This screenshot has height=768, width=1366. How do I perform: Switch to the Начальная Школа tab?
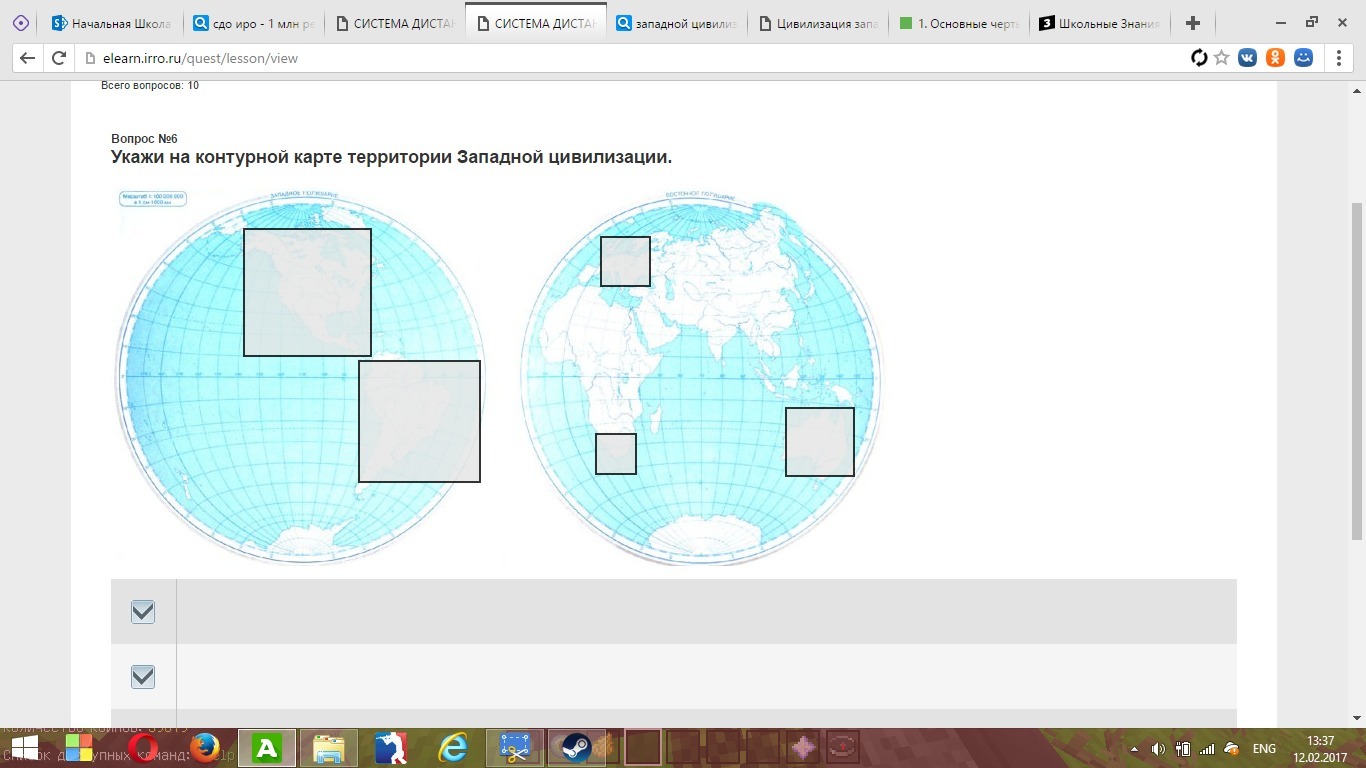110,23
